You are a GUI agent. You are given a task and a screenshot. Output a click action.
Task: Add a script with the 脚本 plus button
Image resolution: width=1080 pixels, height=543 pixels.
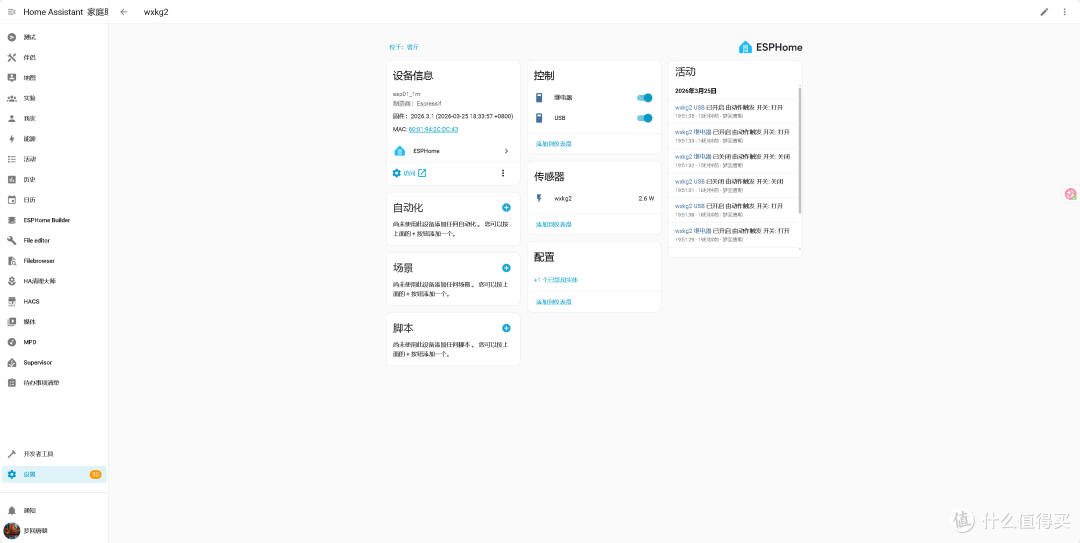pos(506,328)
